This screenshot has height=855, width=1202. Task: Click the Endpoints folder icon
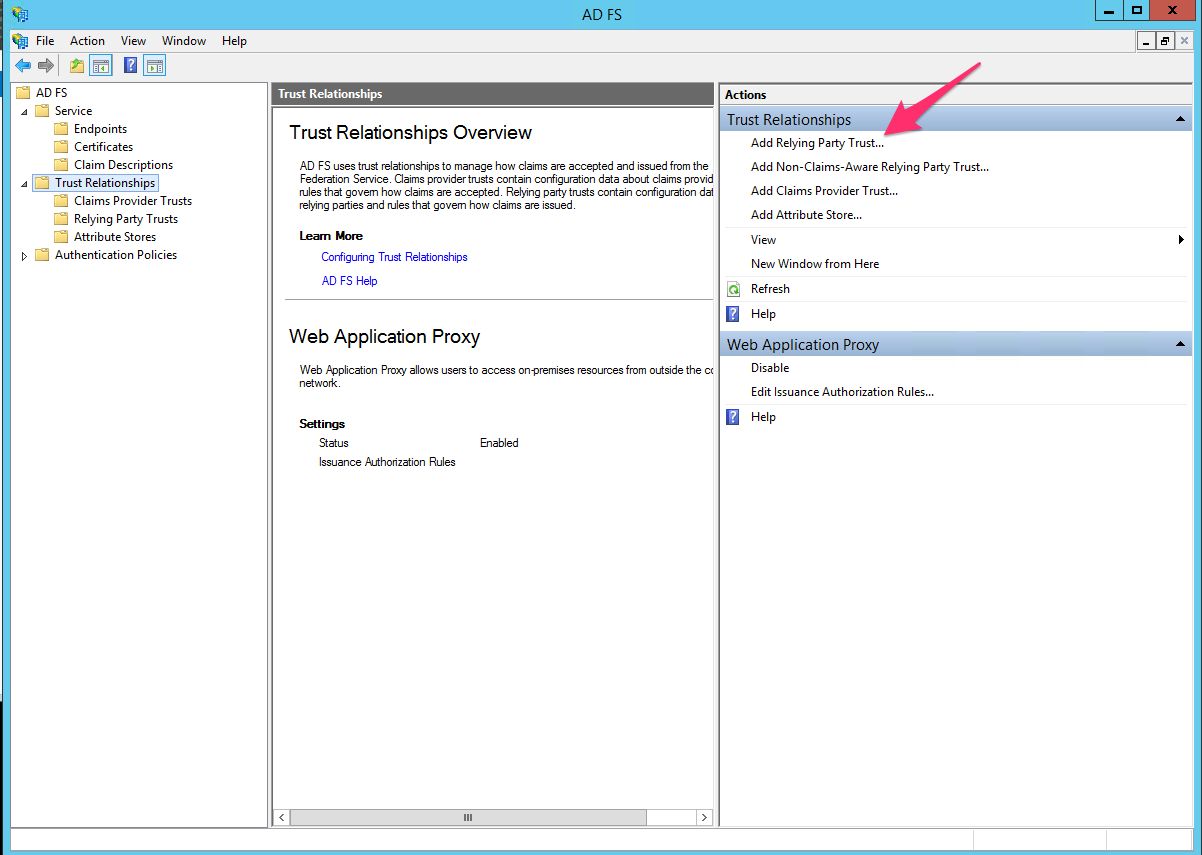pyautogui.click(x=61, y=129)
